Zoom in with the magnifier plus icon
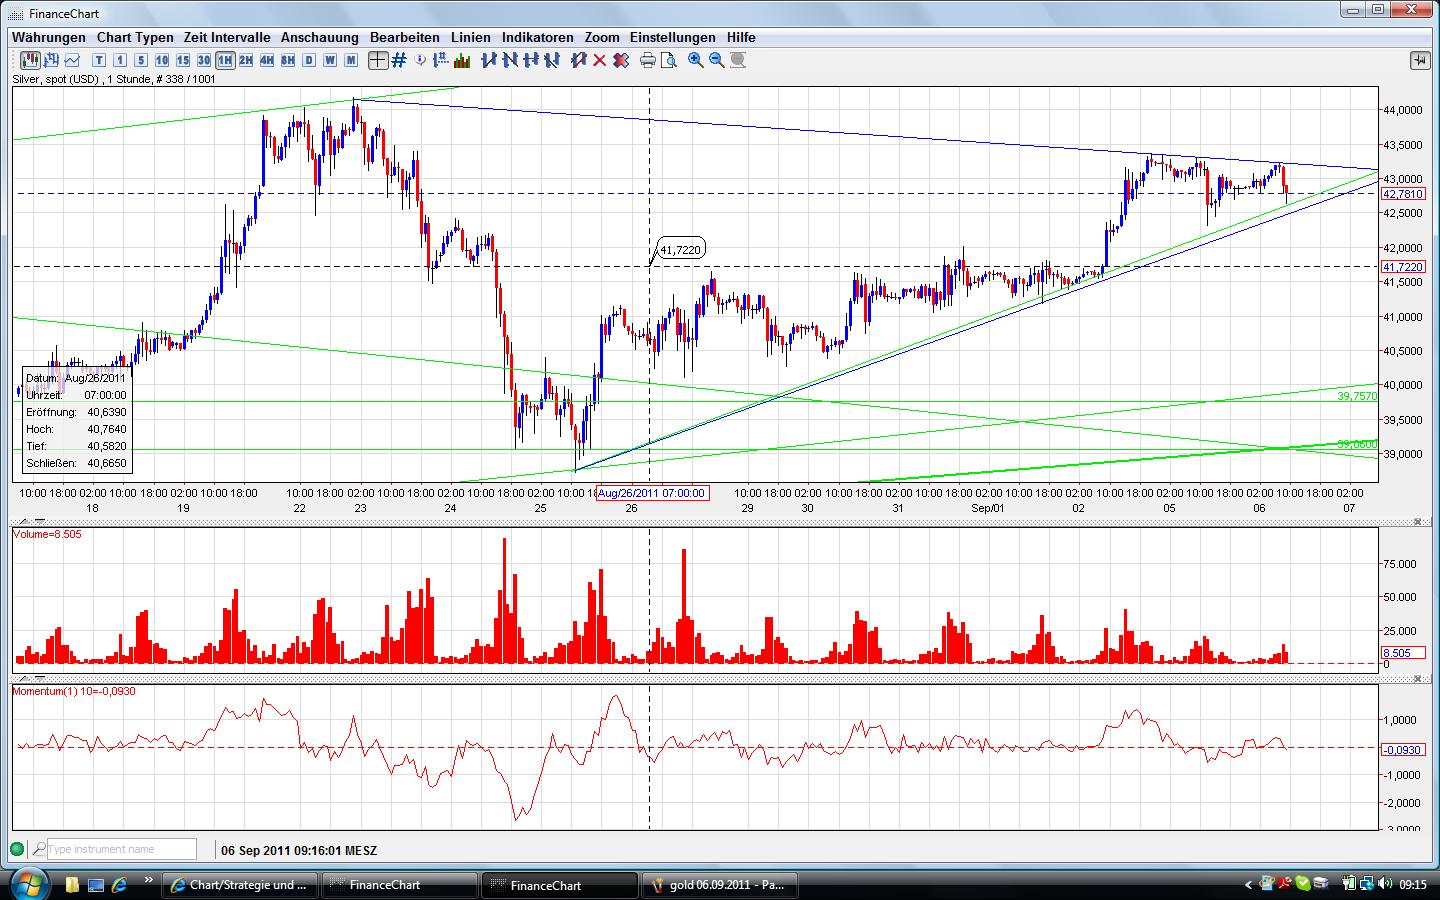 pos(696,60)
